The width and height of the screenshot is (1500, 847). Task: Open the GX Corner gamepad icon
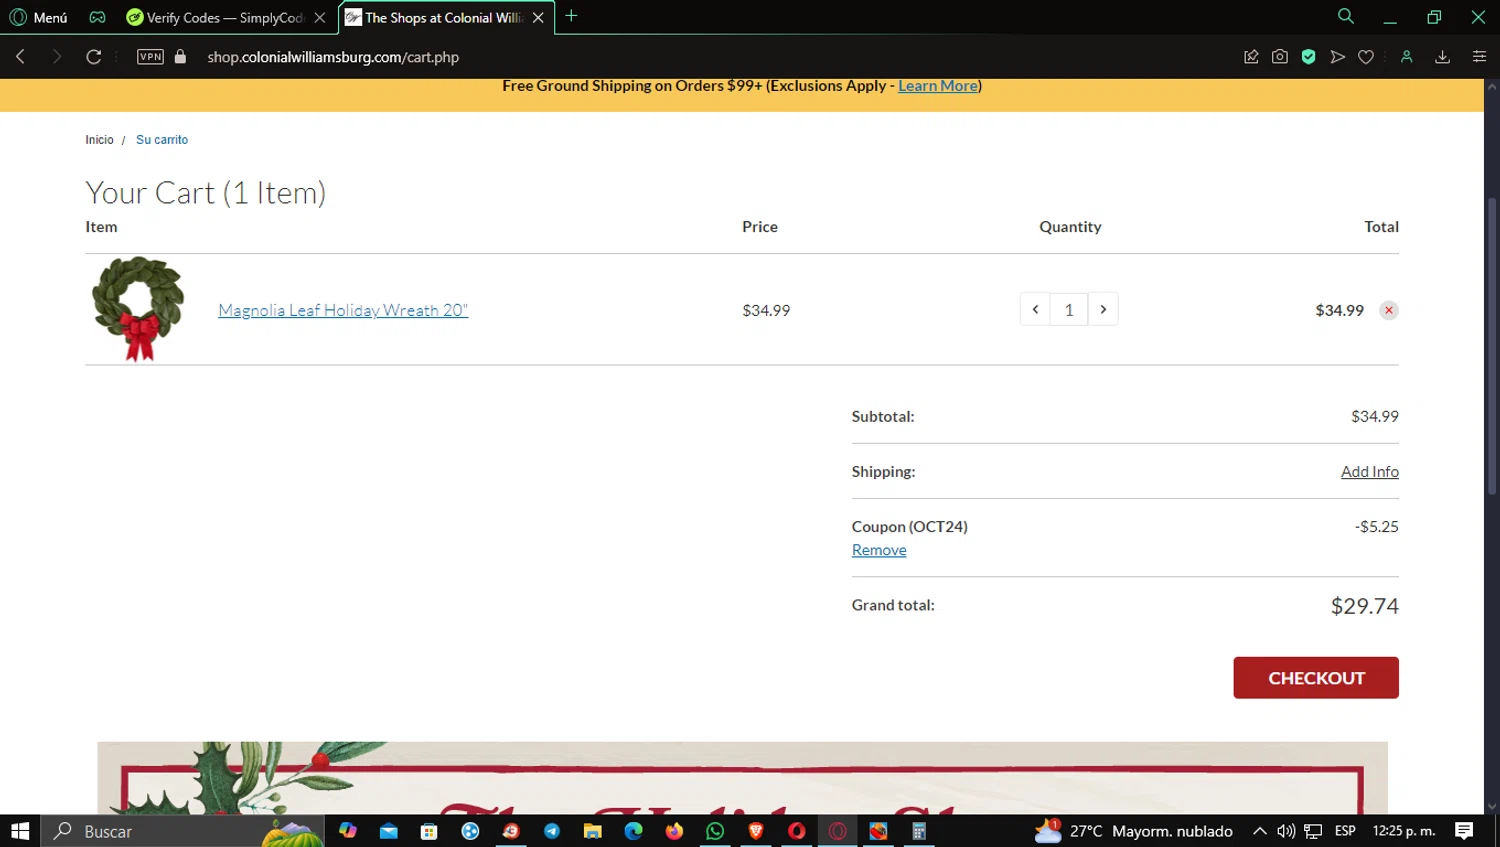click(x=97, y=17)
